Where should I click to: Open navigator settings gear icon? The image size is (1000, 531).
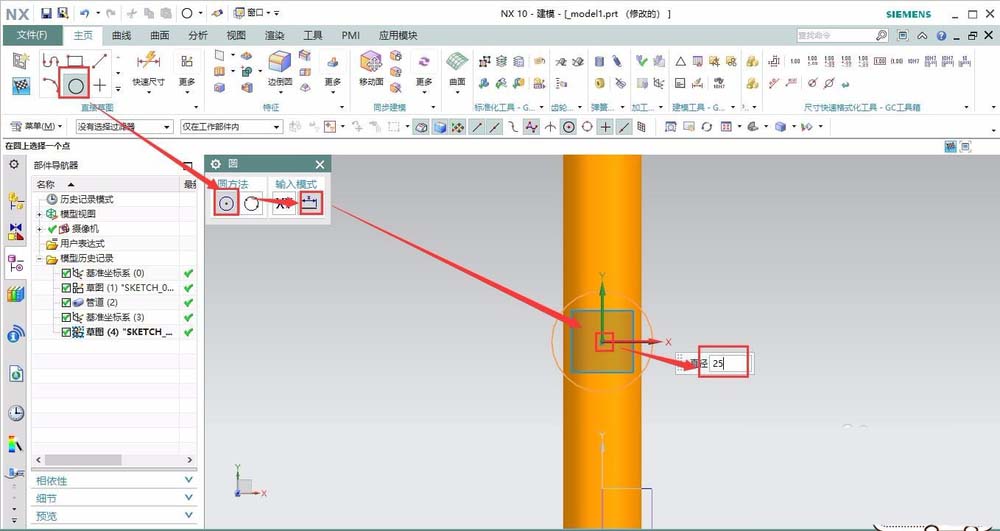point(14,164)
